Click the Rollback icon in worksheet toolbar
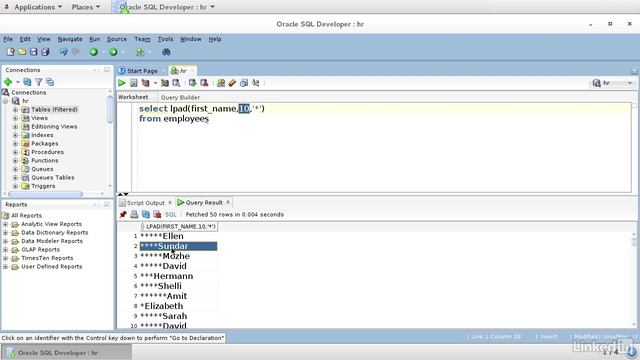The height and width of the screenshot is (360, 640). pos(204,83)
